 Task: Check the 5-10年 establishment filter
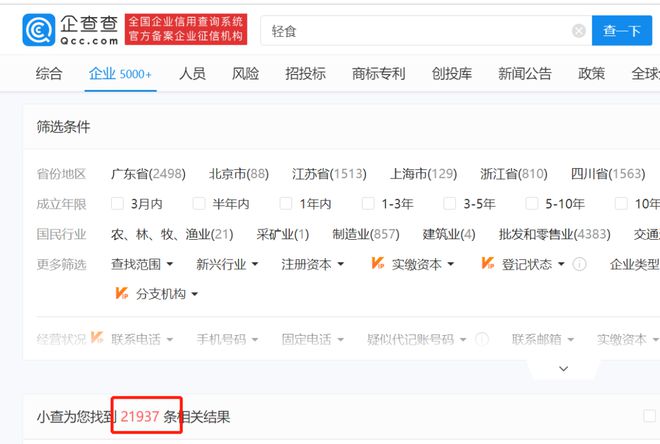[532, 204]
